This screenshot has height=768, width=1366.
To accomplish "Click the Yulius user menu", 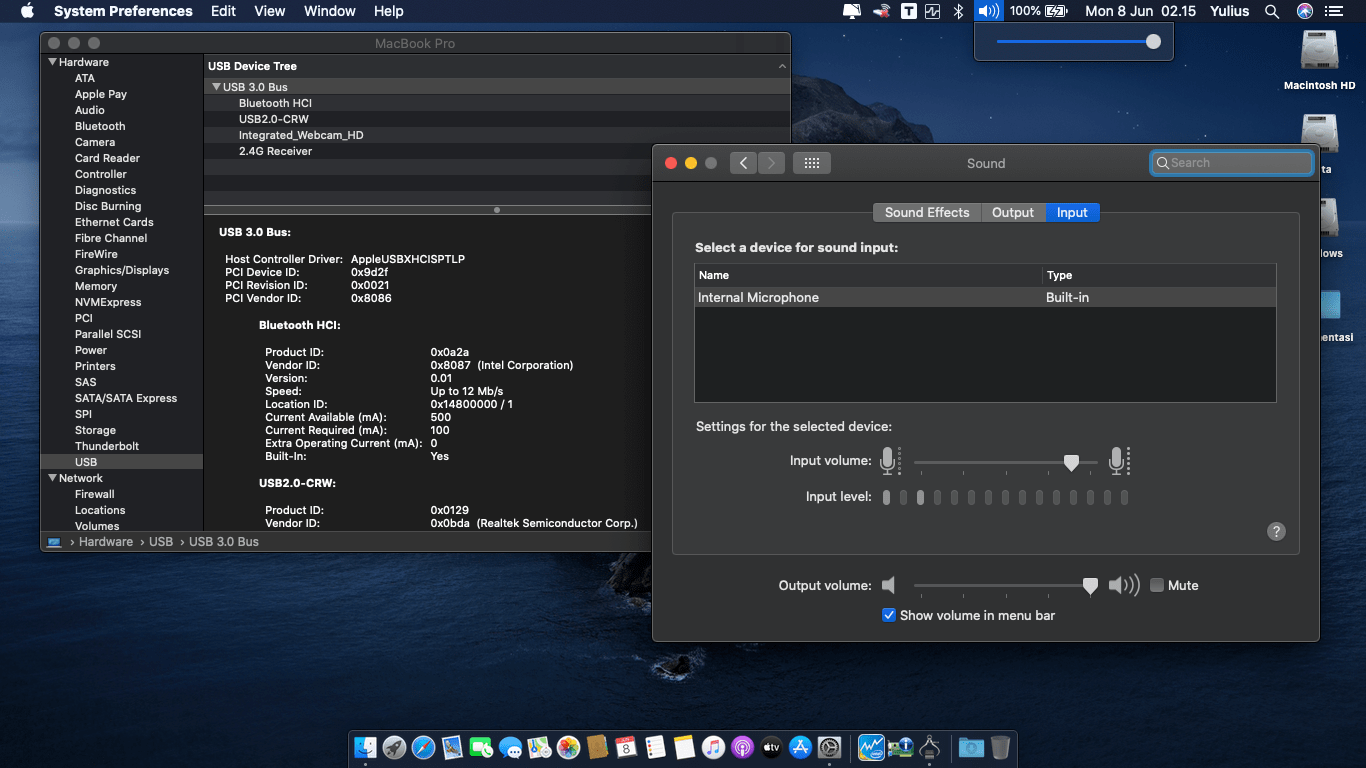I will 1230,11.
